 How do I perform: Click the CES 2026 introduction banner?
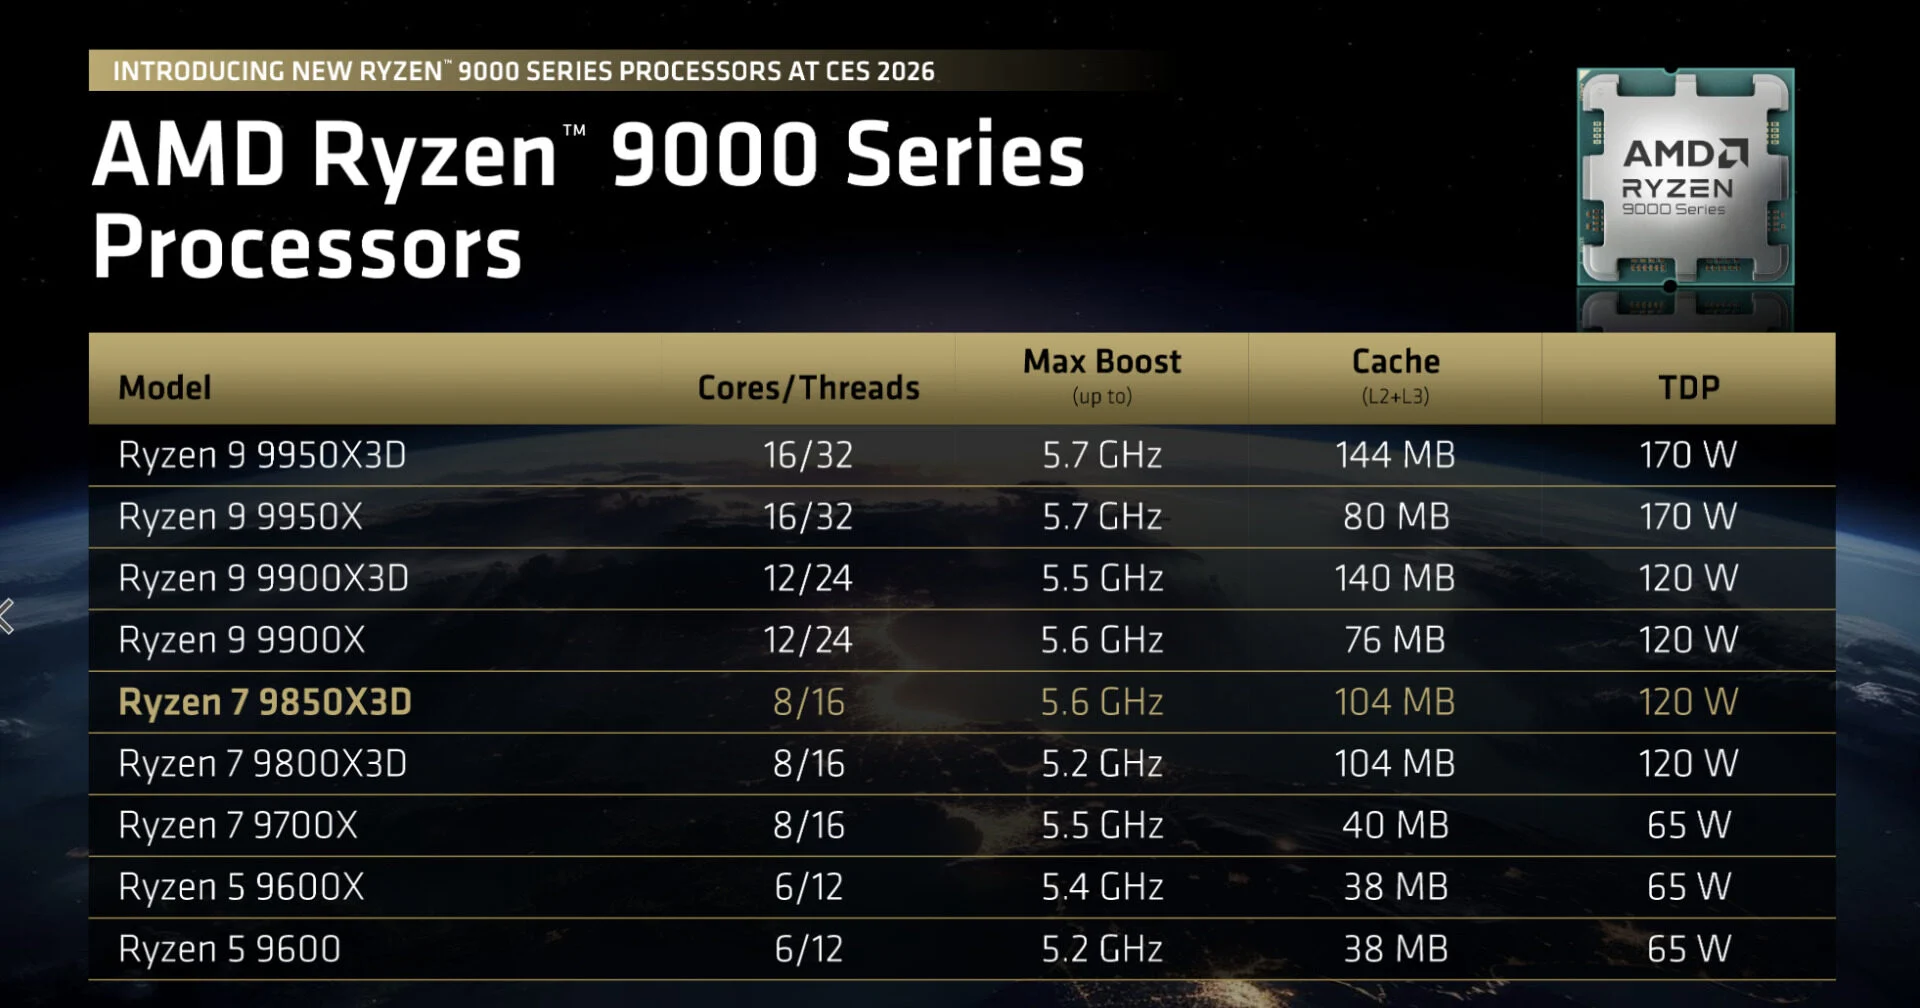523,71
